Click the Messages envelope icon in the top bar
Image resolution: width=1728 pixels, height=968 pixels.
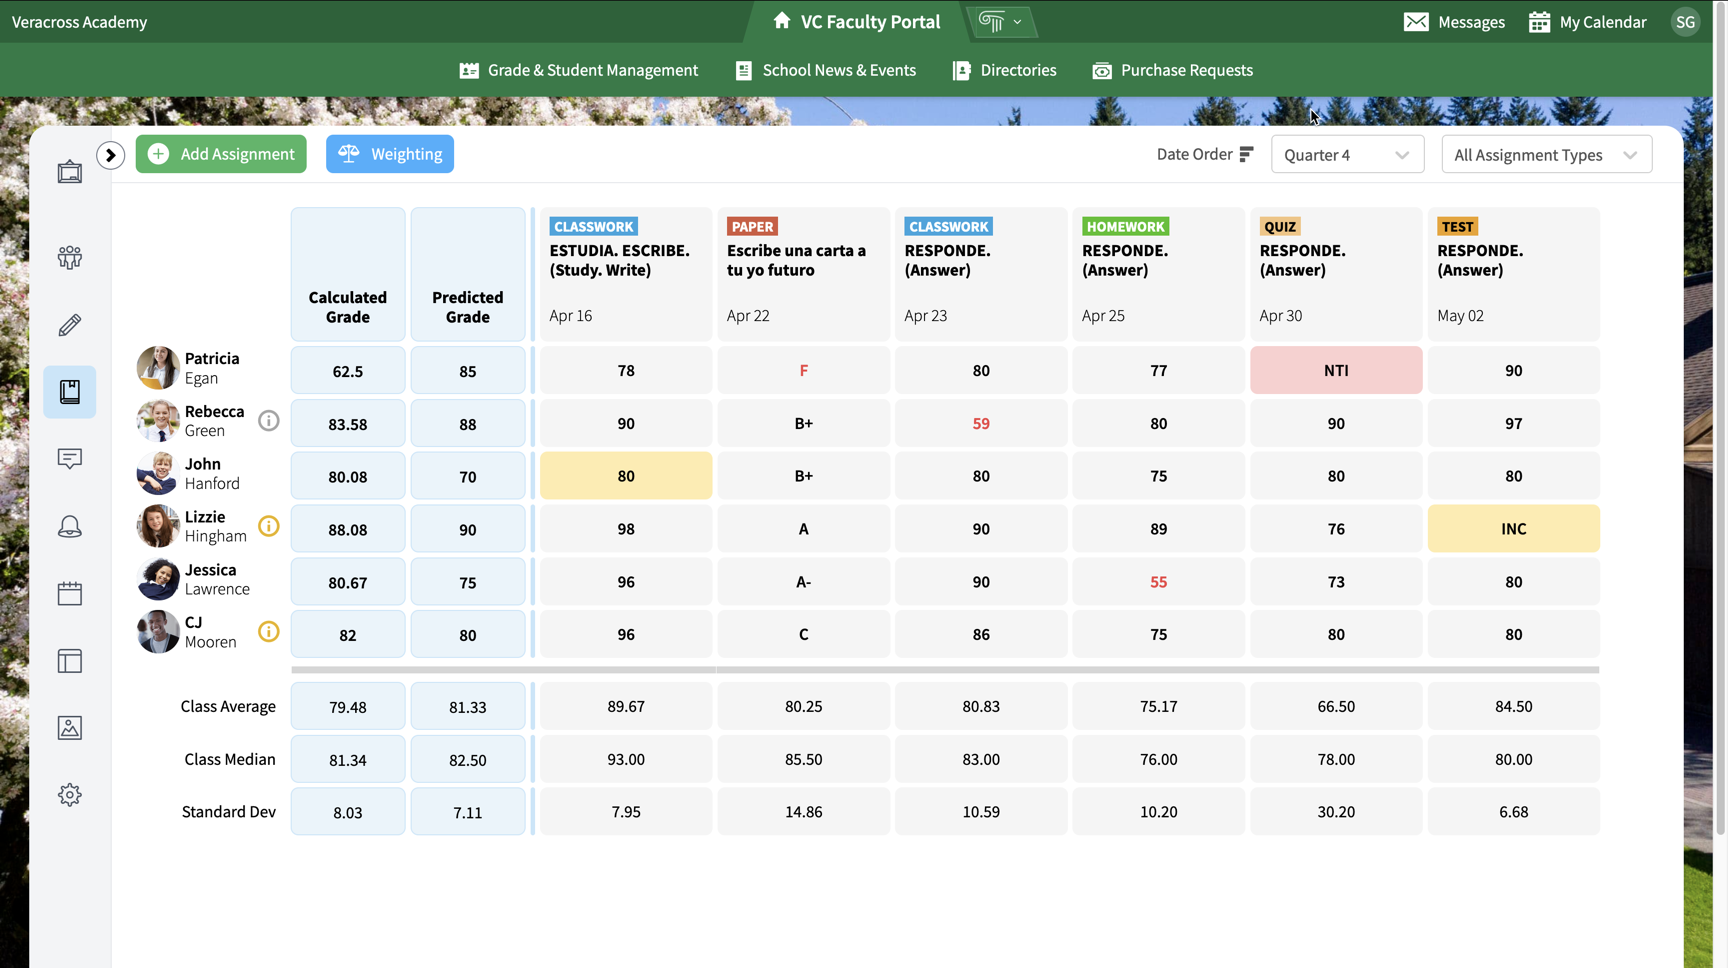point(1416,21)
